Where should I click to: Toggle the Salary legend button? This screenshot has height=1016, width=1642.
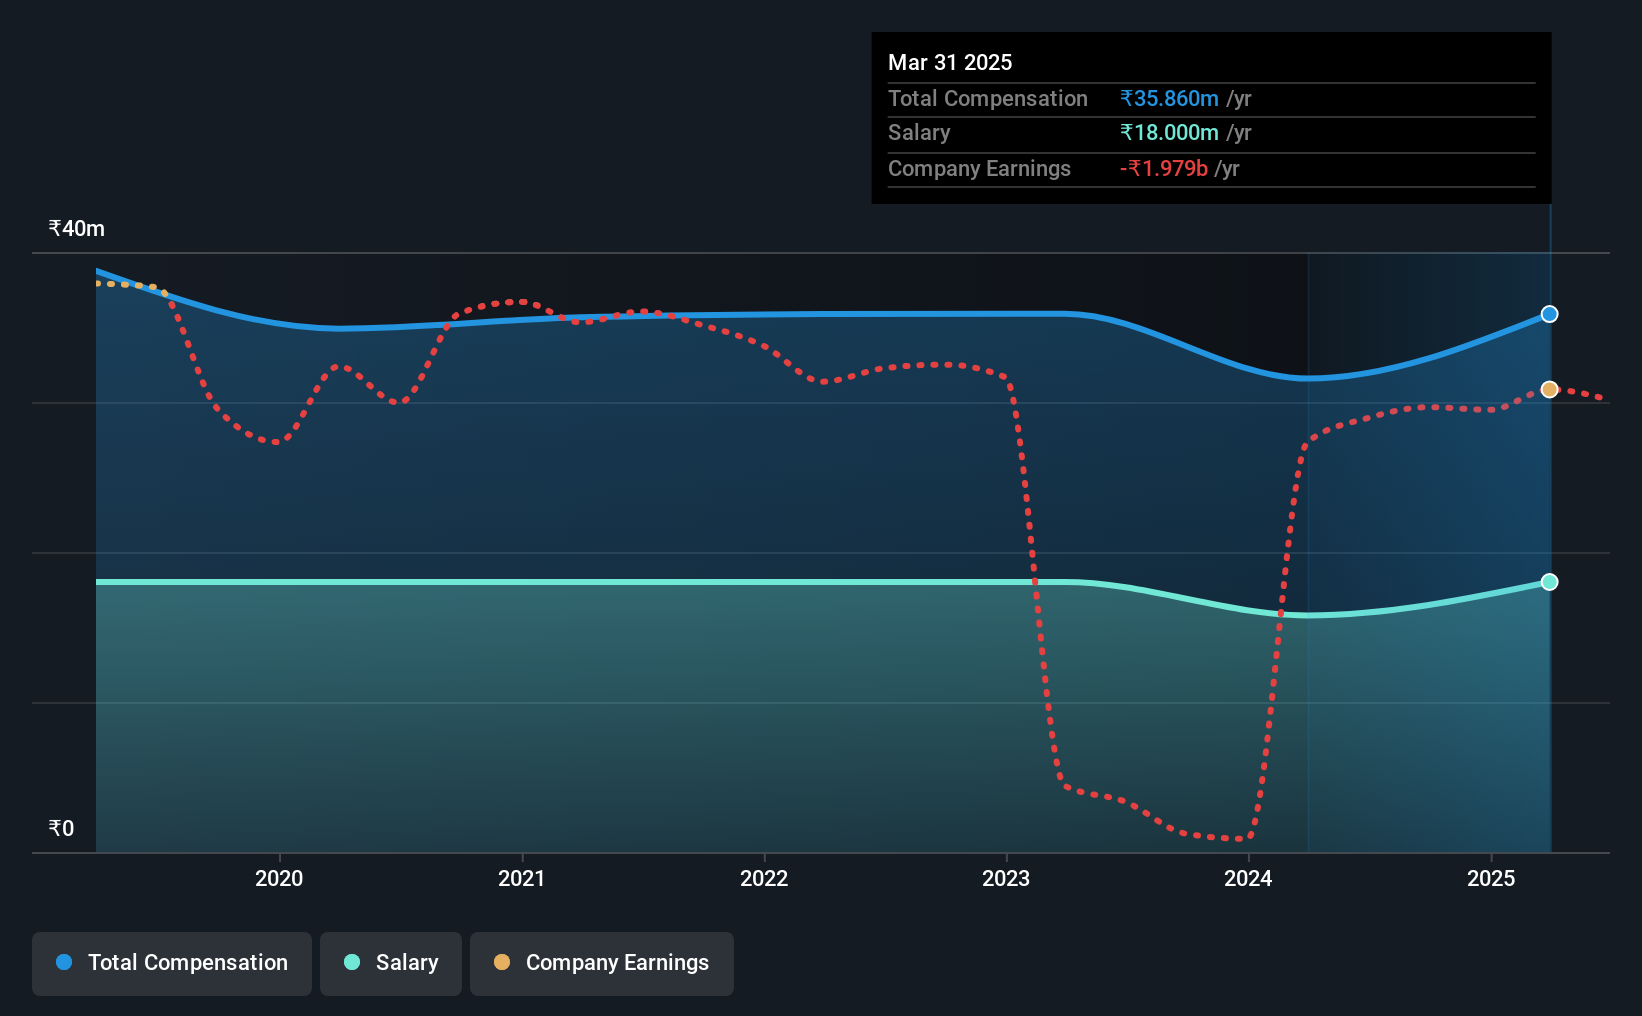coord(391,963)
